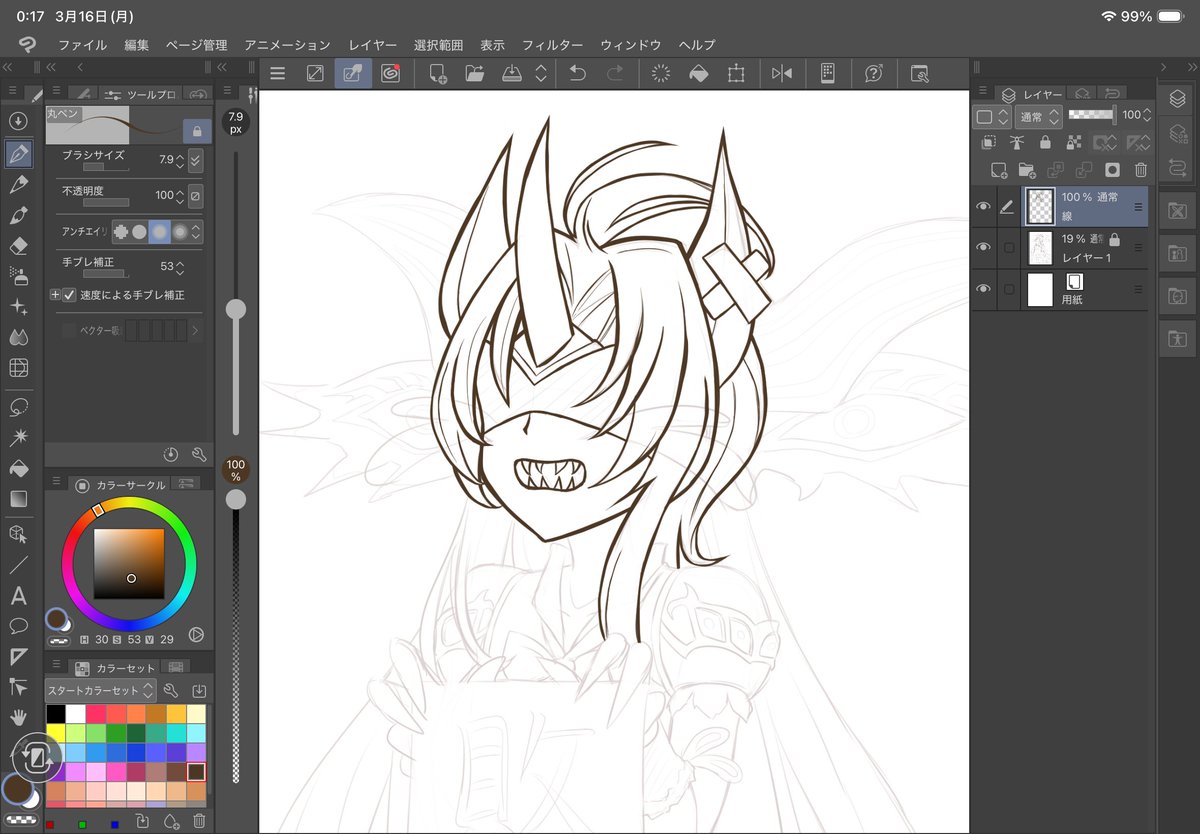Select the Blend tool
The height and width of the screenshot is (834, 1200).
point(18,337)
